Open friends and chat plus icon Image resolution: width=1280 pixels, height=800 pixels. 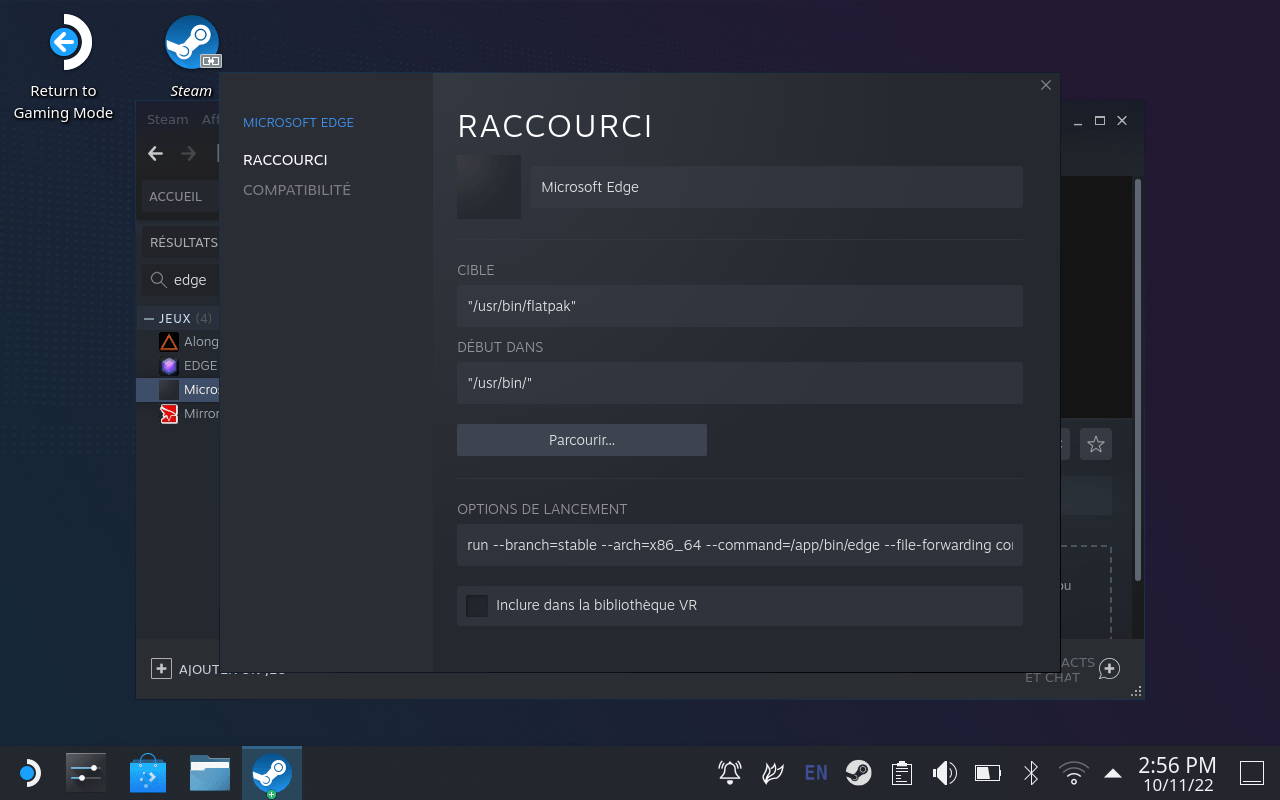1109,670
